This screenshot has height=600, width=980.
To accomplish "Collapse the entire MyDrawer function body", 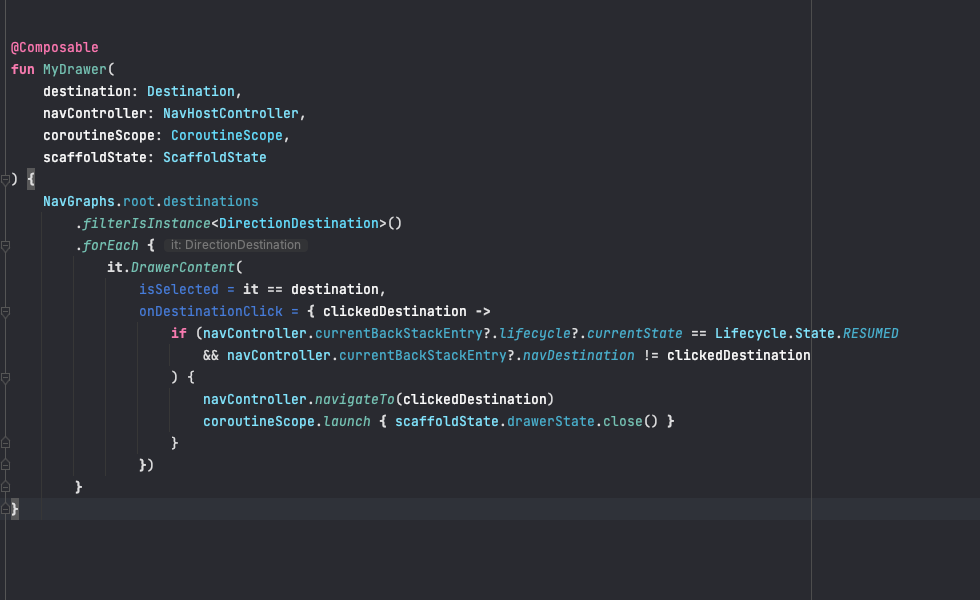I will tap(6, 179).
